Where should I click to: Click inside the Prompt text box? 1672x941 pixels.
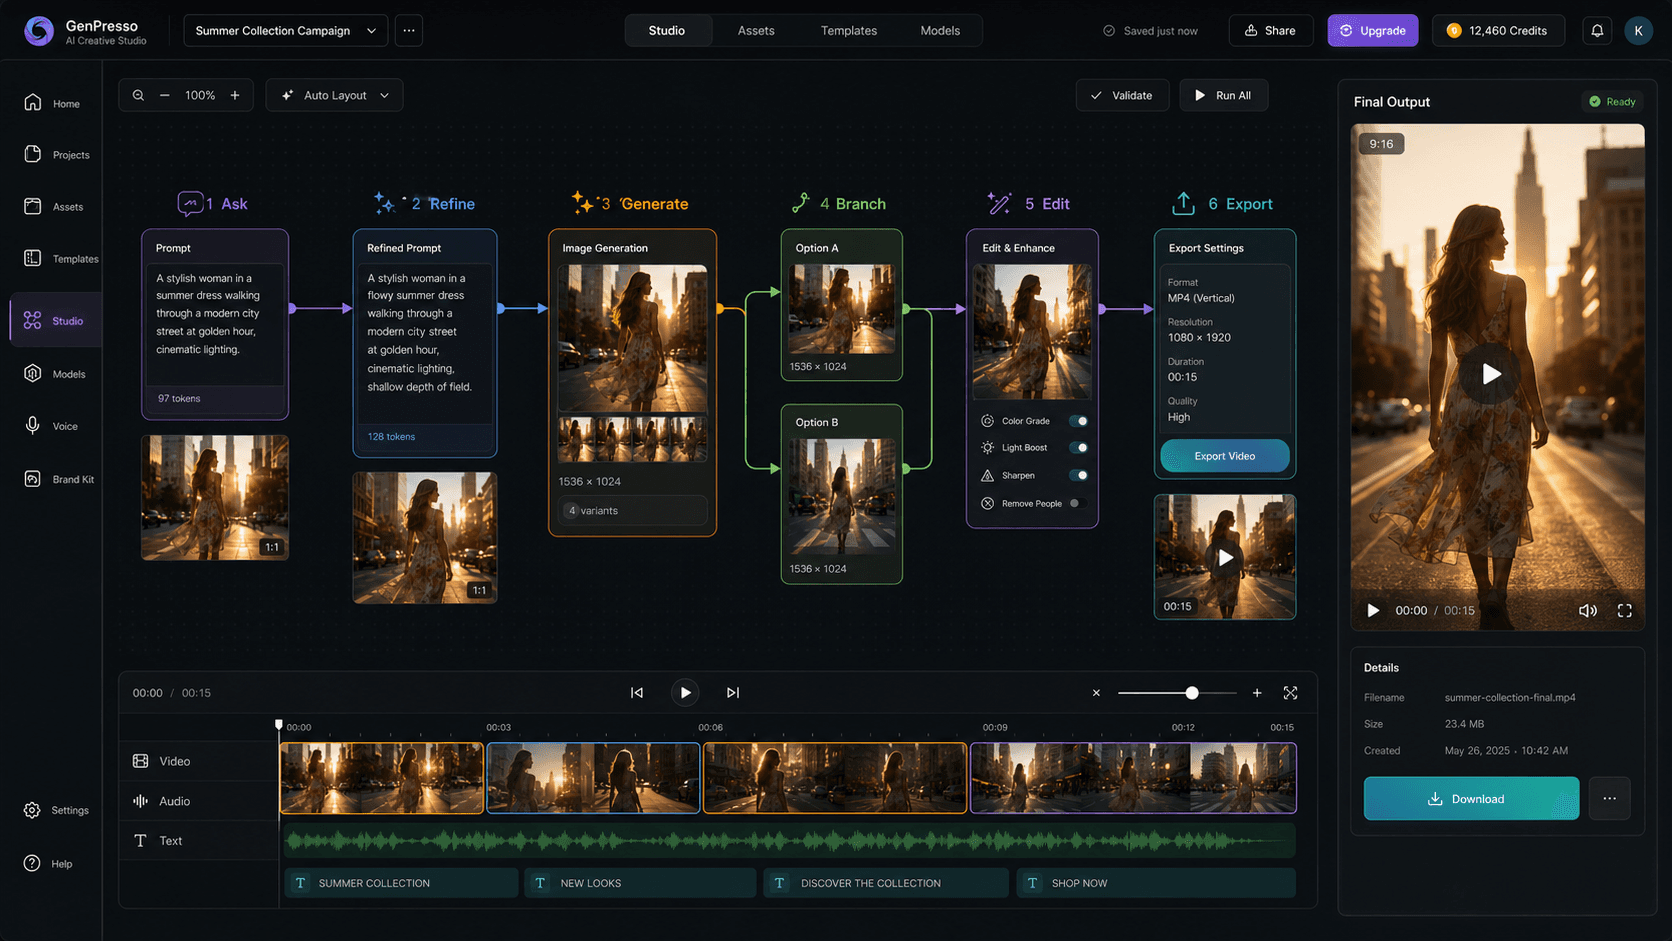click(x=215, y=324)
